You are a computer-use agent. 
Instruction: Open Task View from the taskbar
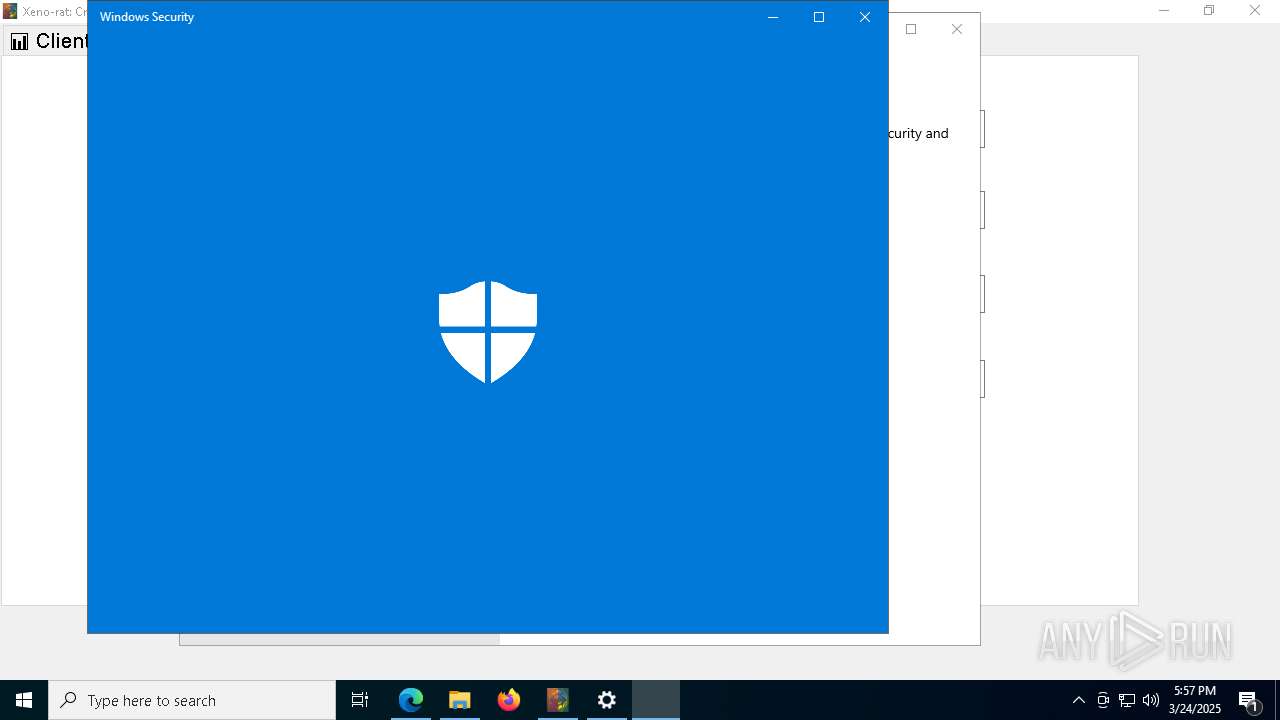(360, 700)
